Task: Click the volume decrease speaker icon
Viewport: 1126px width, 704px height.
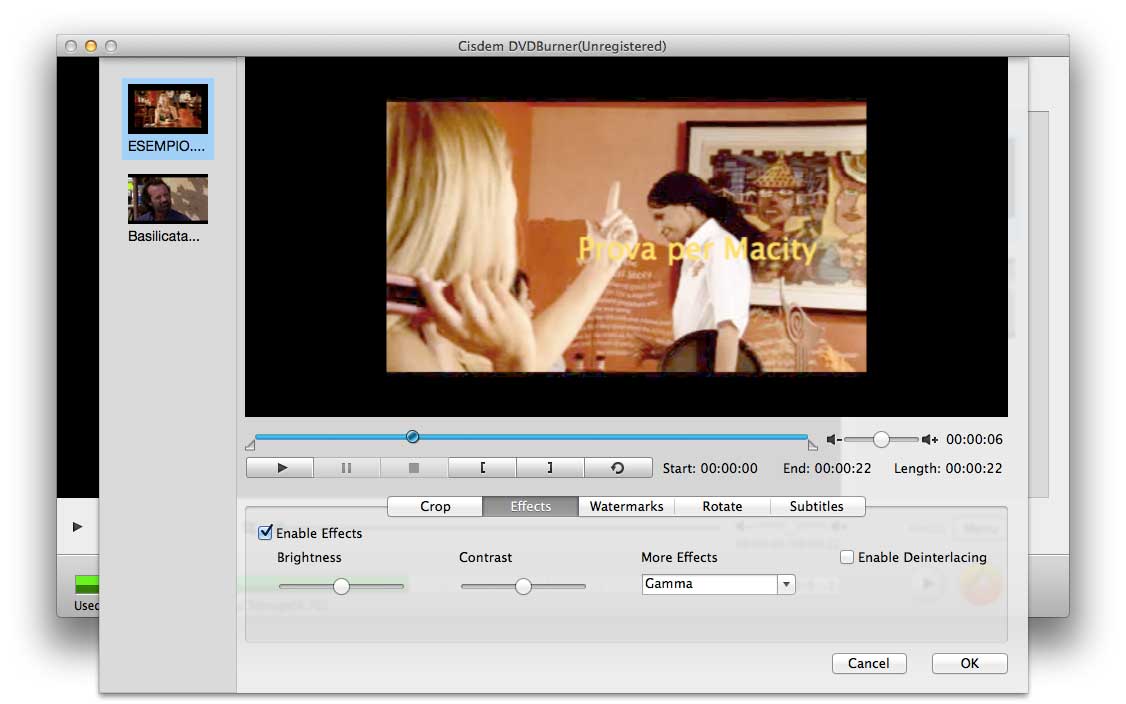Action: pyautogui.click(x=833, y=440)
